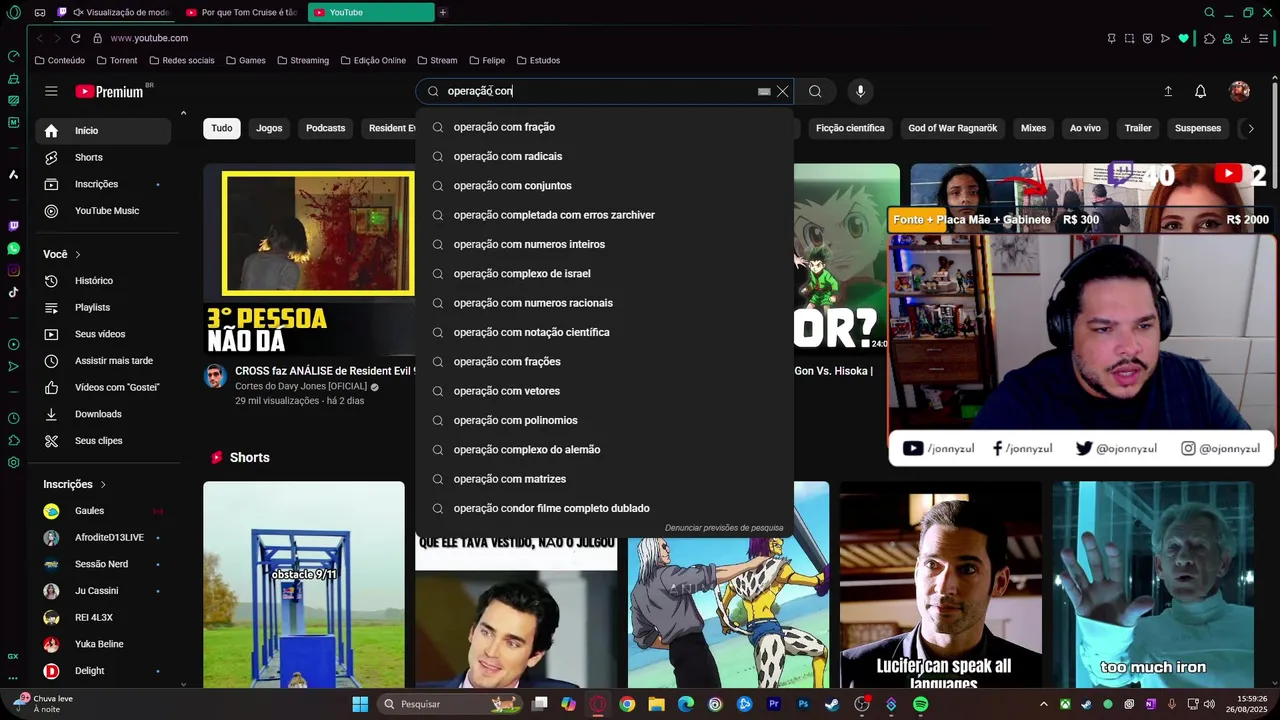Show more filter chips with right arrow
The width and height of the screenshot is (1280, 720).
pos(1251,128)
